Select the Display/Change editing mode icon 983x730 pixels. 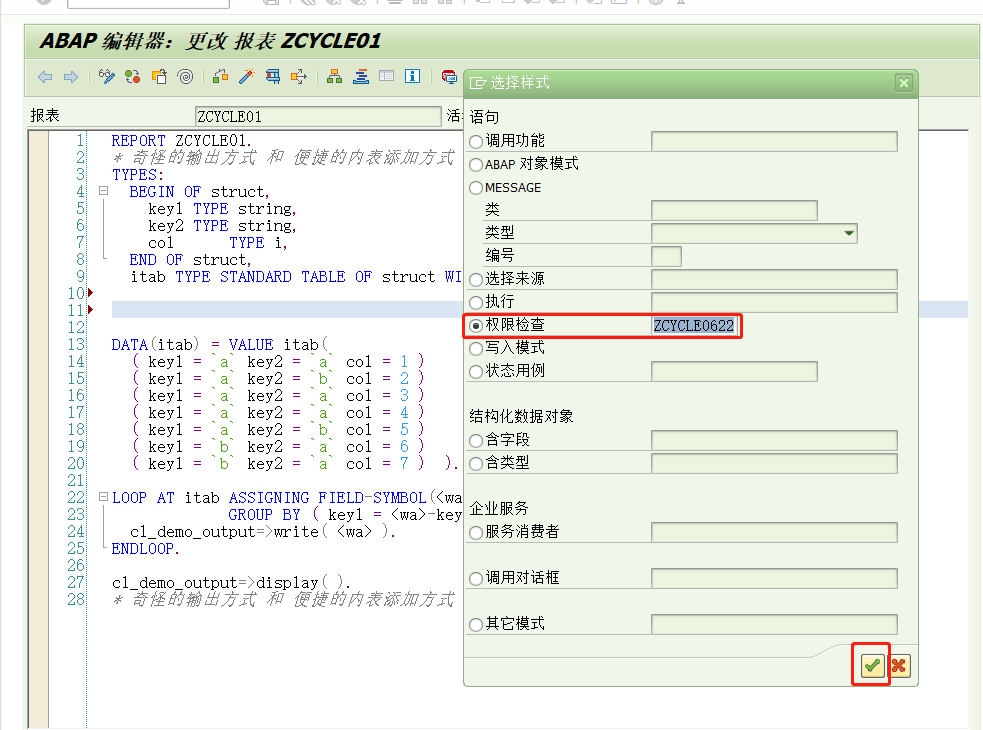[107, 76]
